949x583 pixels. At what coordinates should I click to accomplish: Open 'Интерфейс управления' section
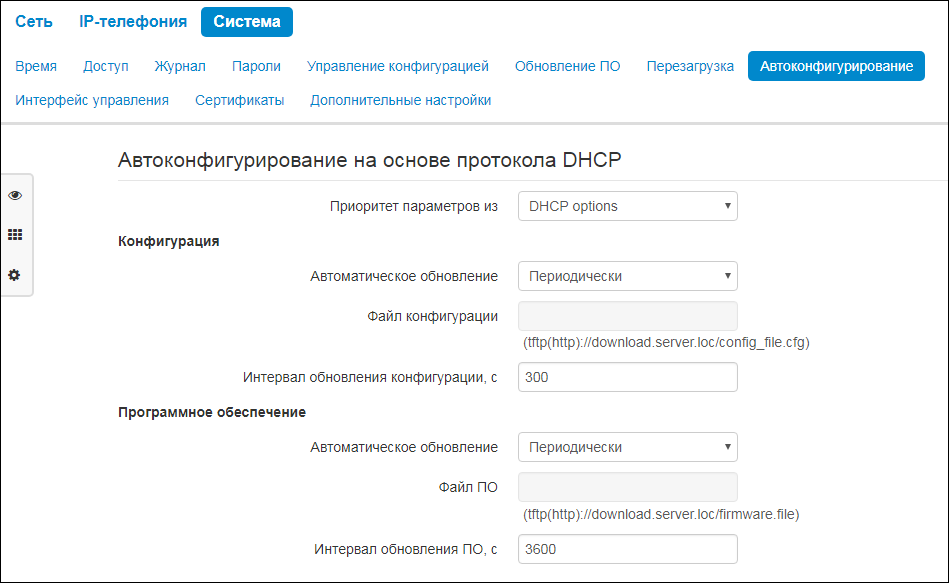[x=92, y=100]
